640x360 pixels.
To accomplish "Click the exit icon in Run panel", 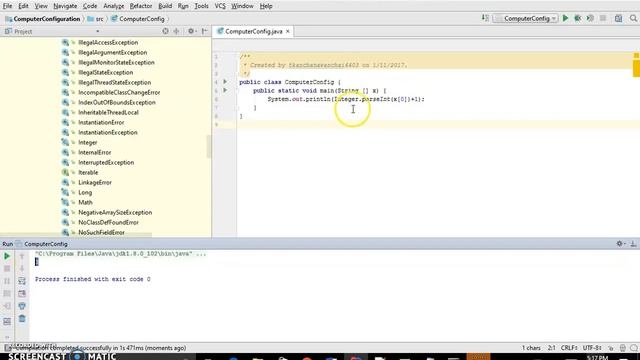I will pos(7,306).
